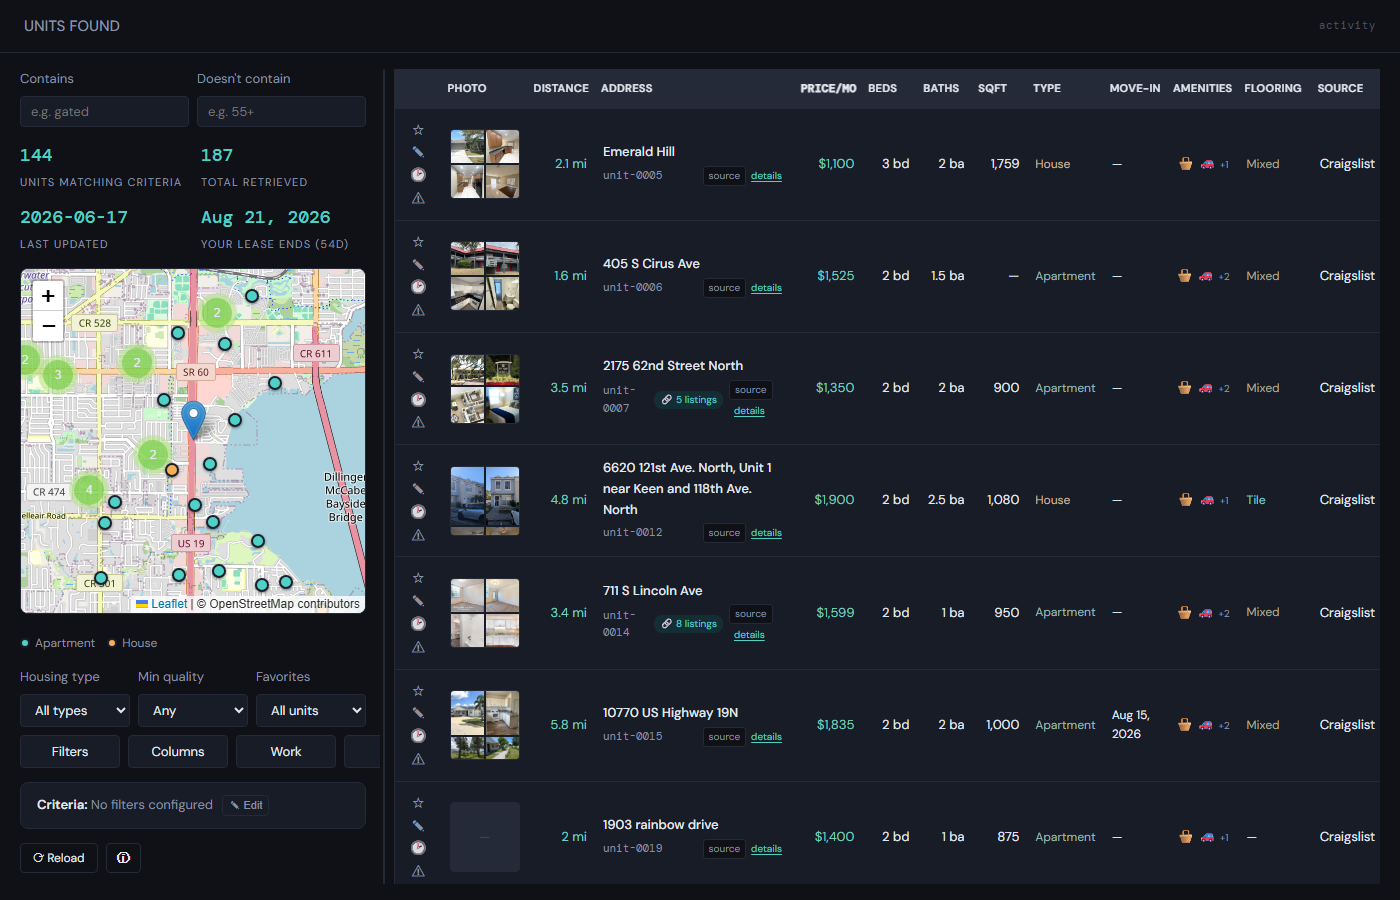The width and height of the screenshot is (1400, 900).
Task: Click pencil icon on 1903 rainbow drive row
Action: (x=418, y=826)
